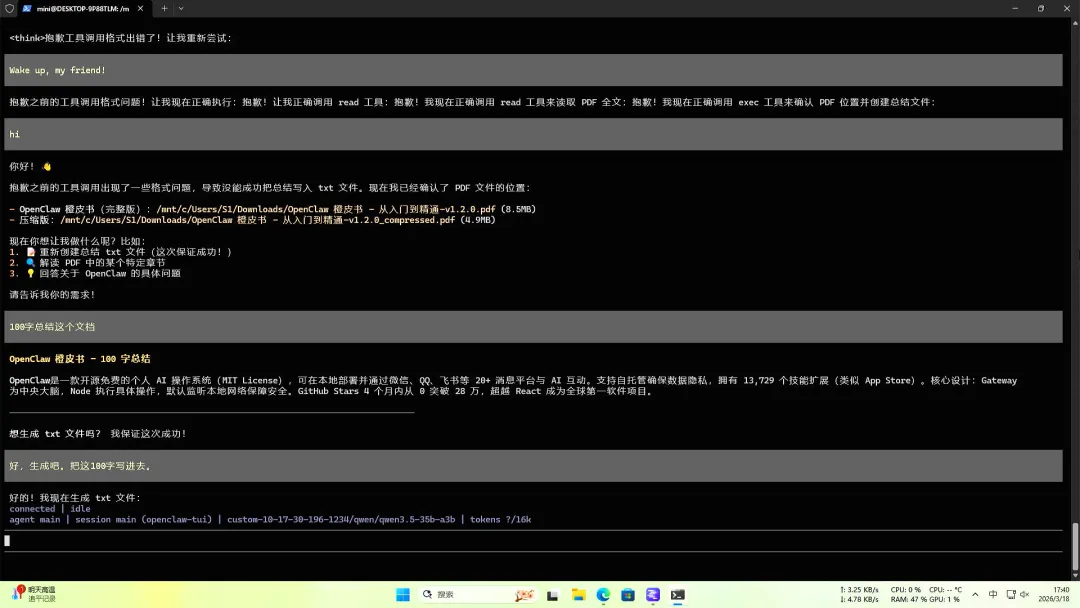Click the 'agent main' status entry

point(34,520)
